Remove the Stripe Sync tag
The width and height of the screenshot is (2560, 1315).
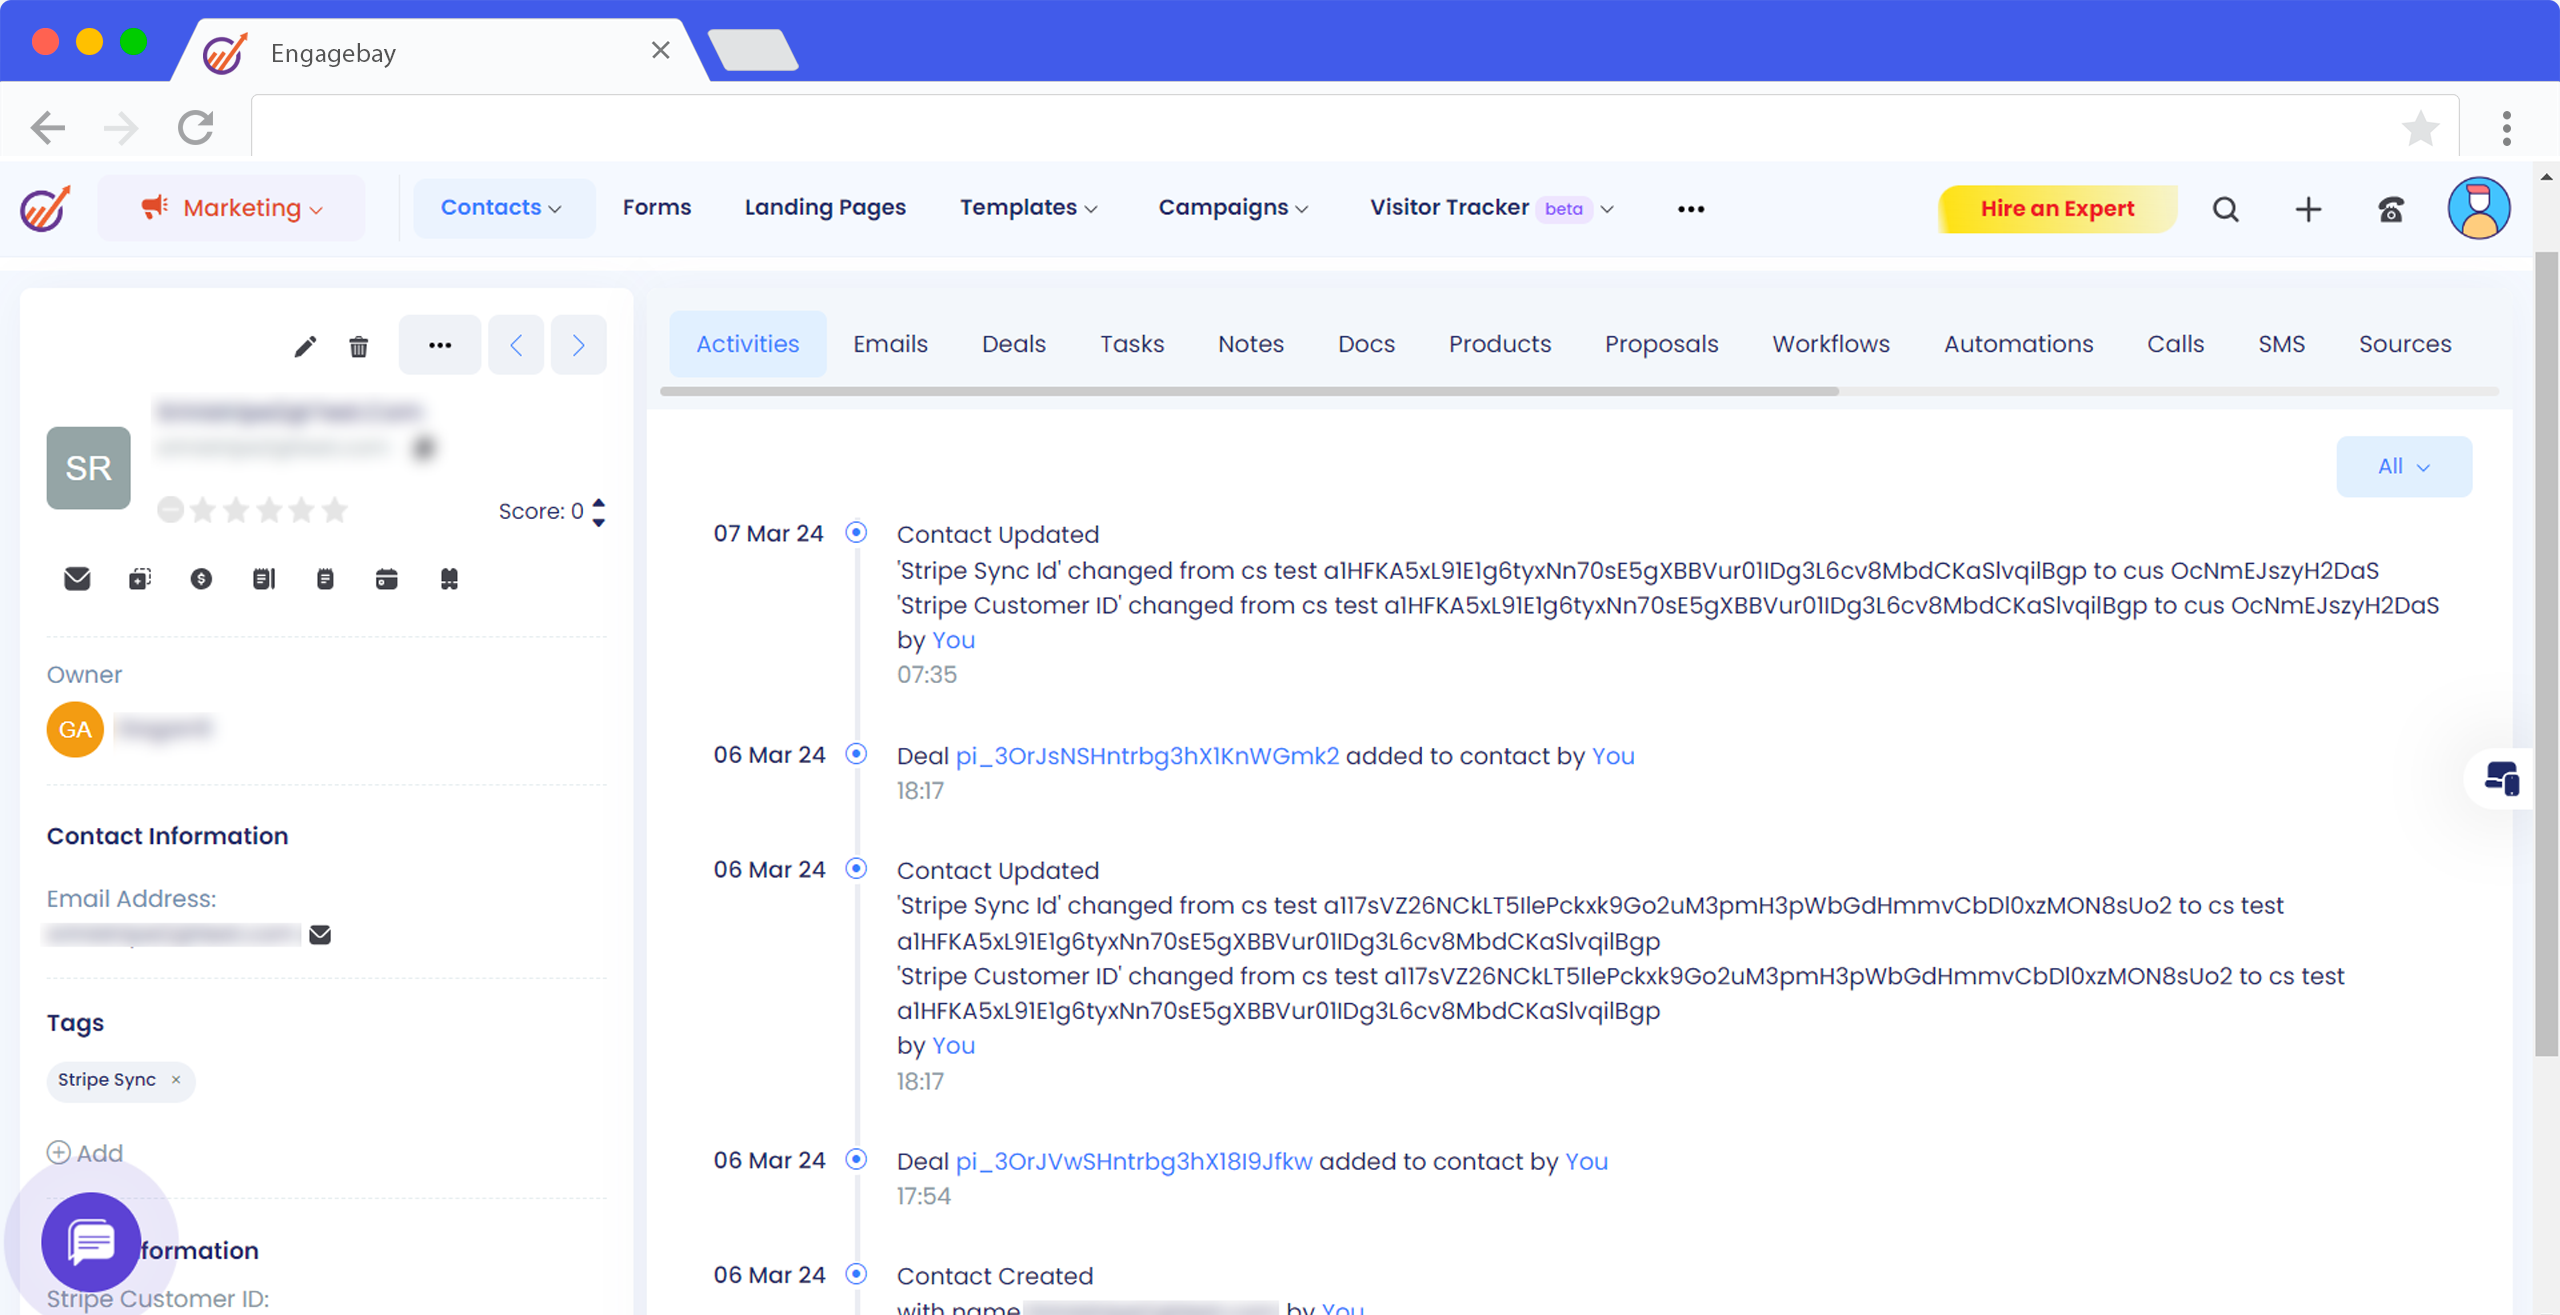pyautogui.click(x=176, y=1080)
